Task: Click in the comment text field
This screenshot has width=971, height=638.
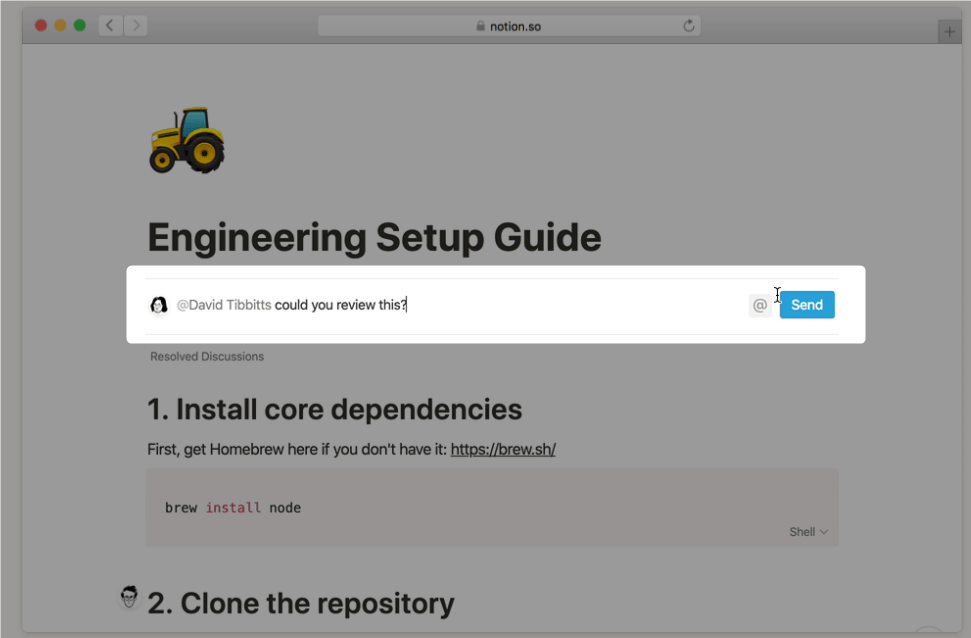Action: pyautogui.click(x=459, y=305)
